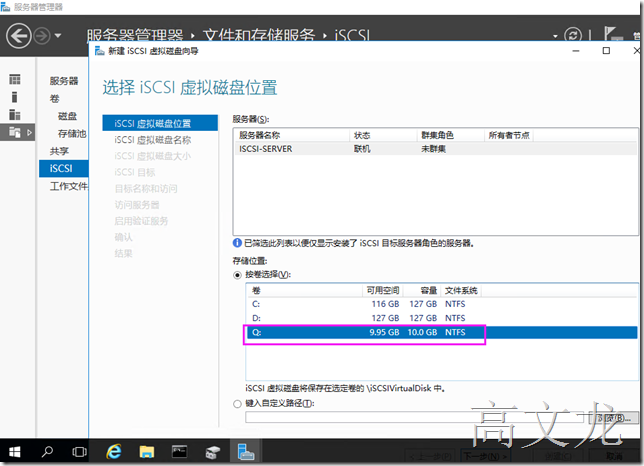Choose the 按卷选择 radio button
644x466 pixels.
pos(237,275)
